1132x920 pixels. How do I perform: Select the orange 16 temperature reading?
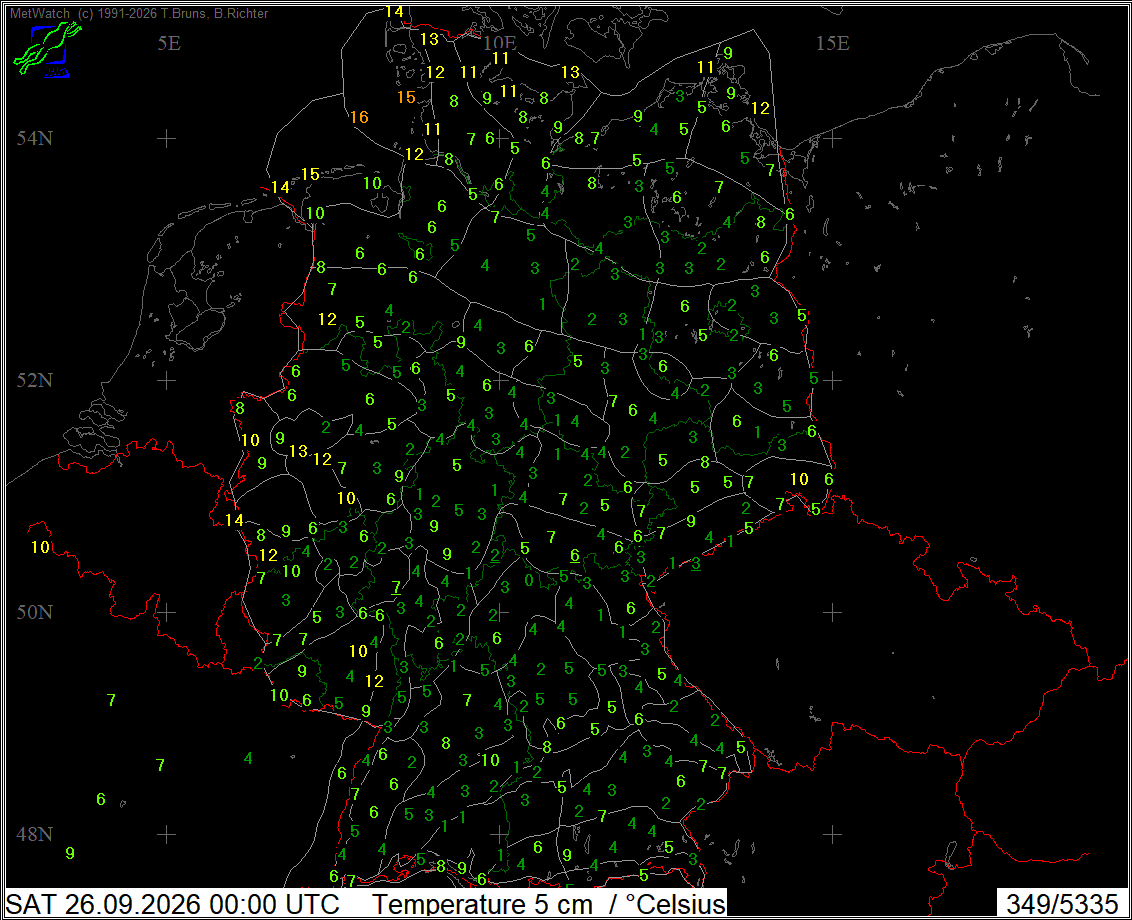(x=359, y=117)
